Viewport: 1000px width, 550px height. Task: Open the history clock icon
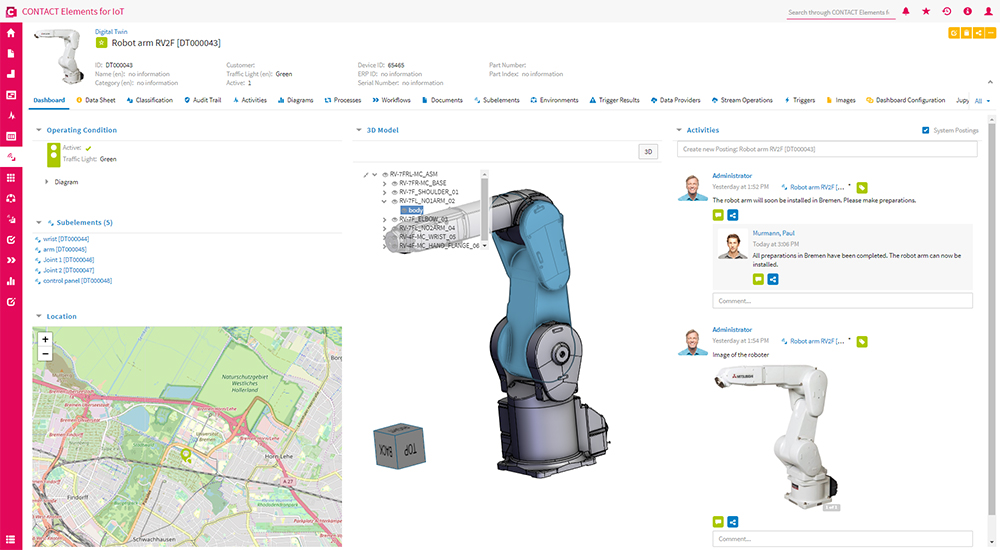click(x=947, y=11)
